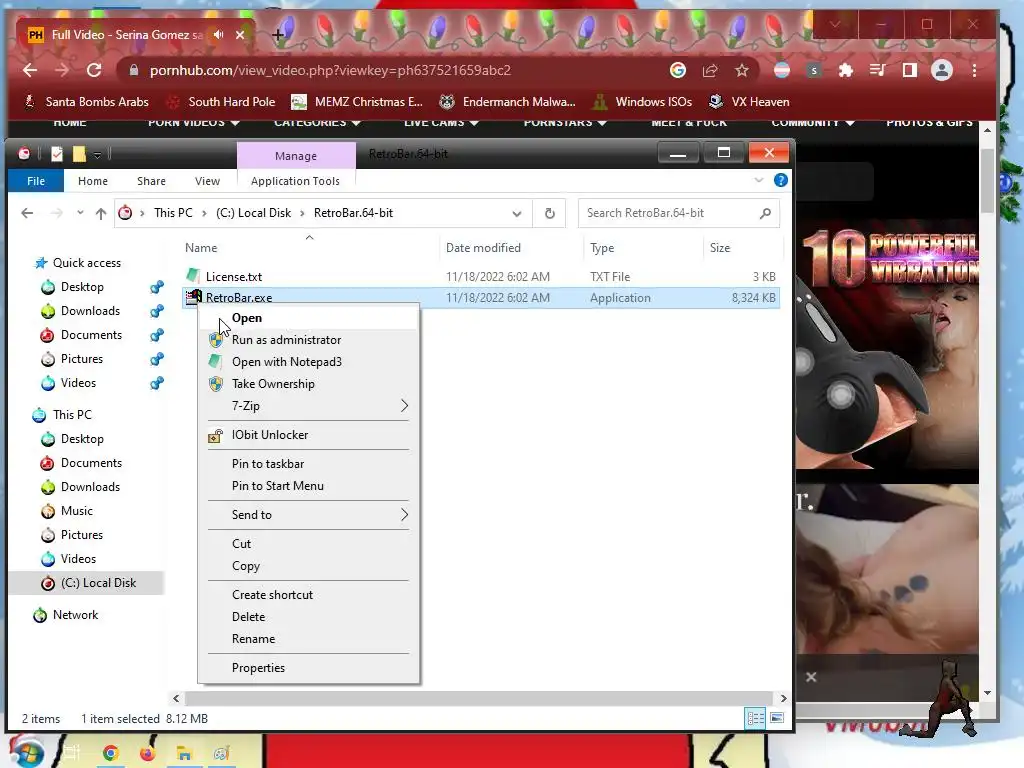Open Santa Bombs Arabs bookmark
This screenshot has width=1024, height=768.
pos(86,102)
